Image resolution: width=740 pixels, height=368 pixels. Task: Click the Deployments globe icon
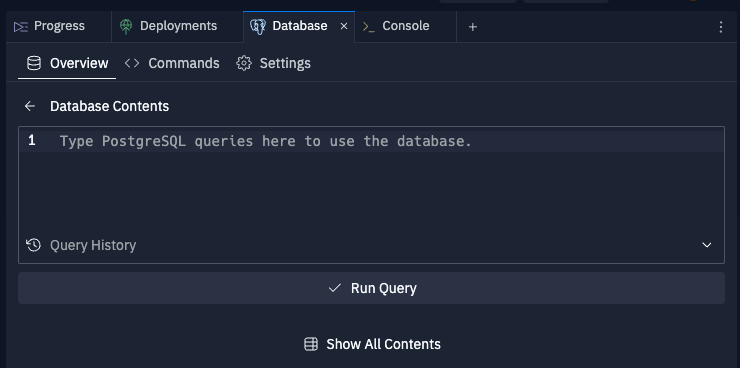click(x=126, y=26)
